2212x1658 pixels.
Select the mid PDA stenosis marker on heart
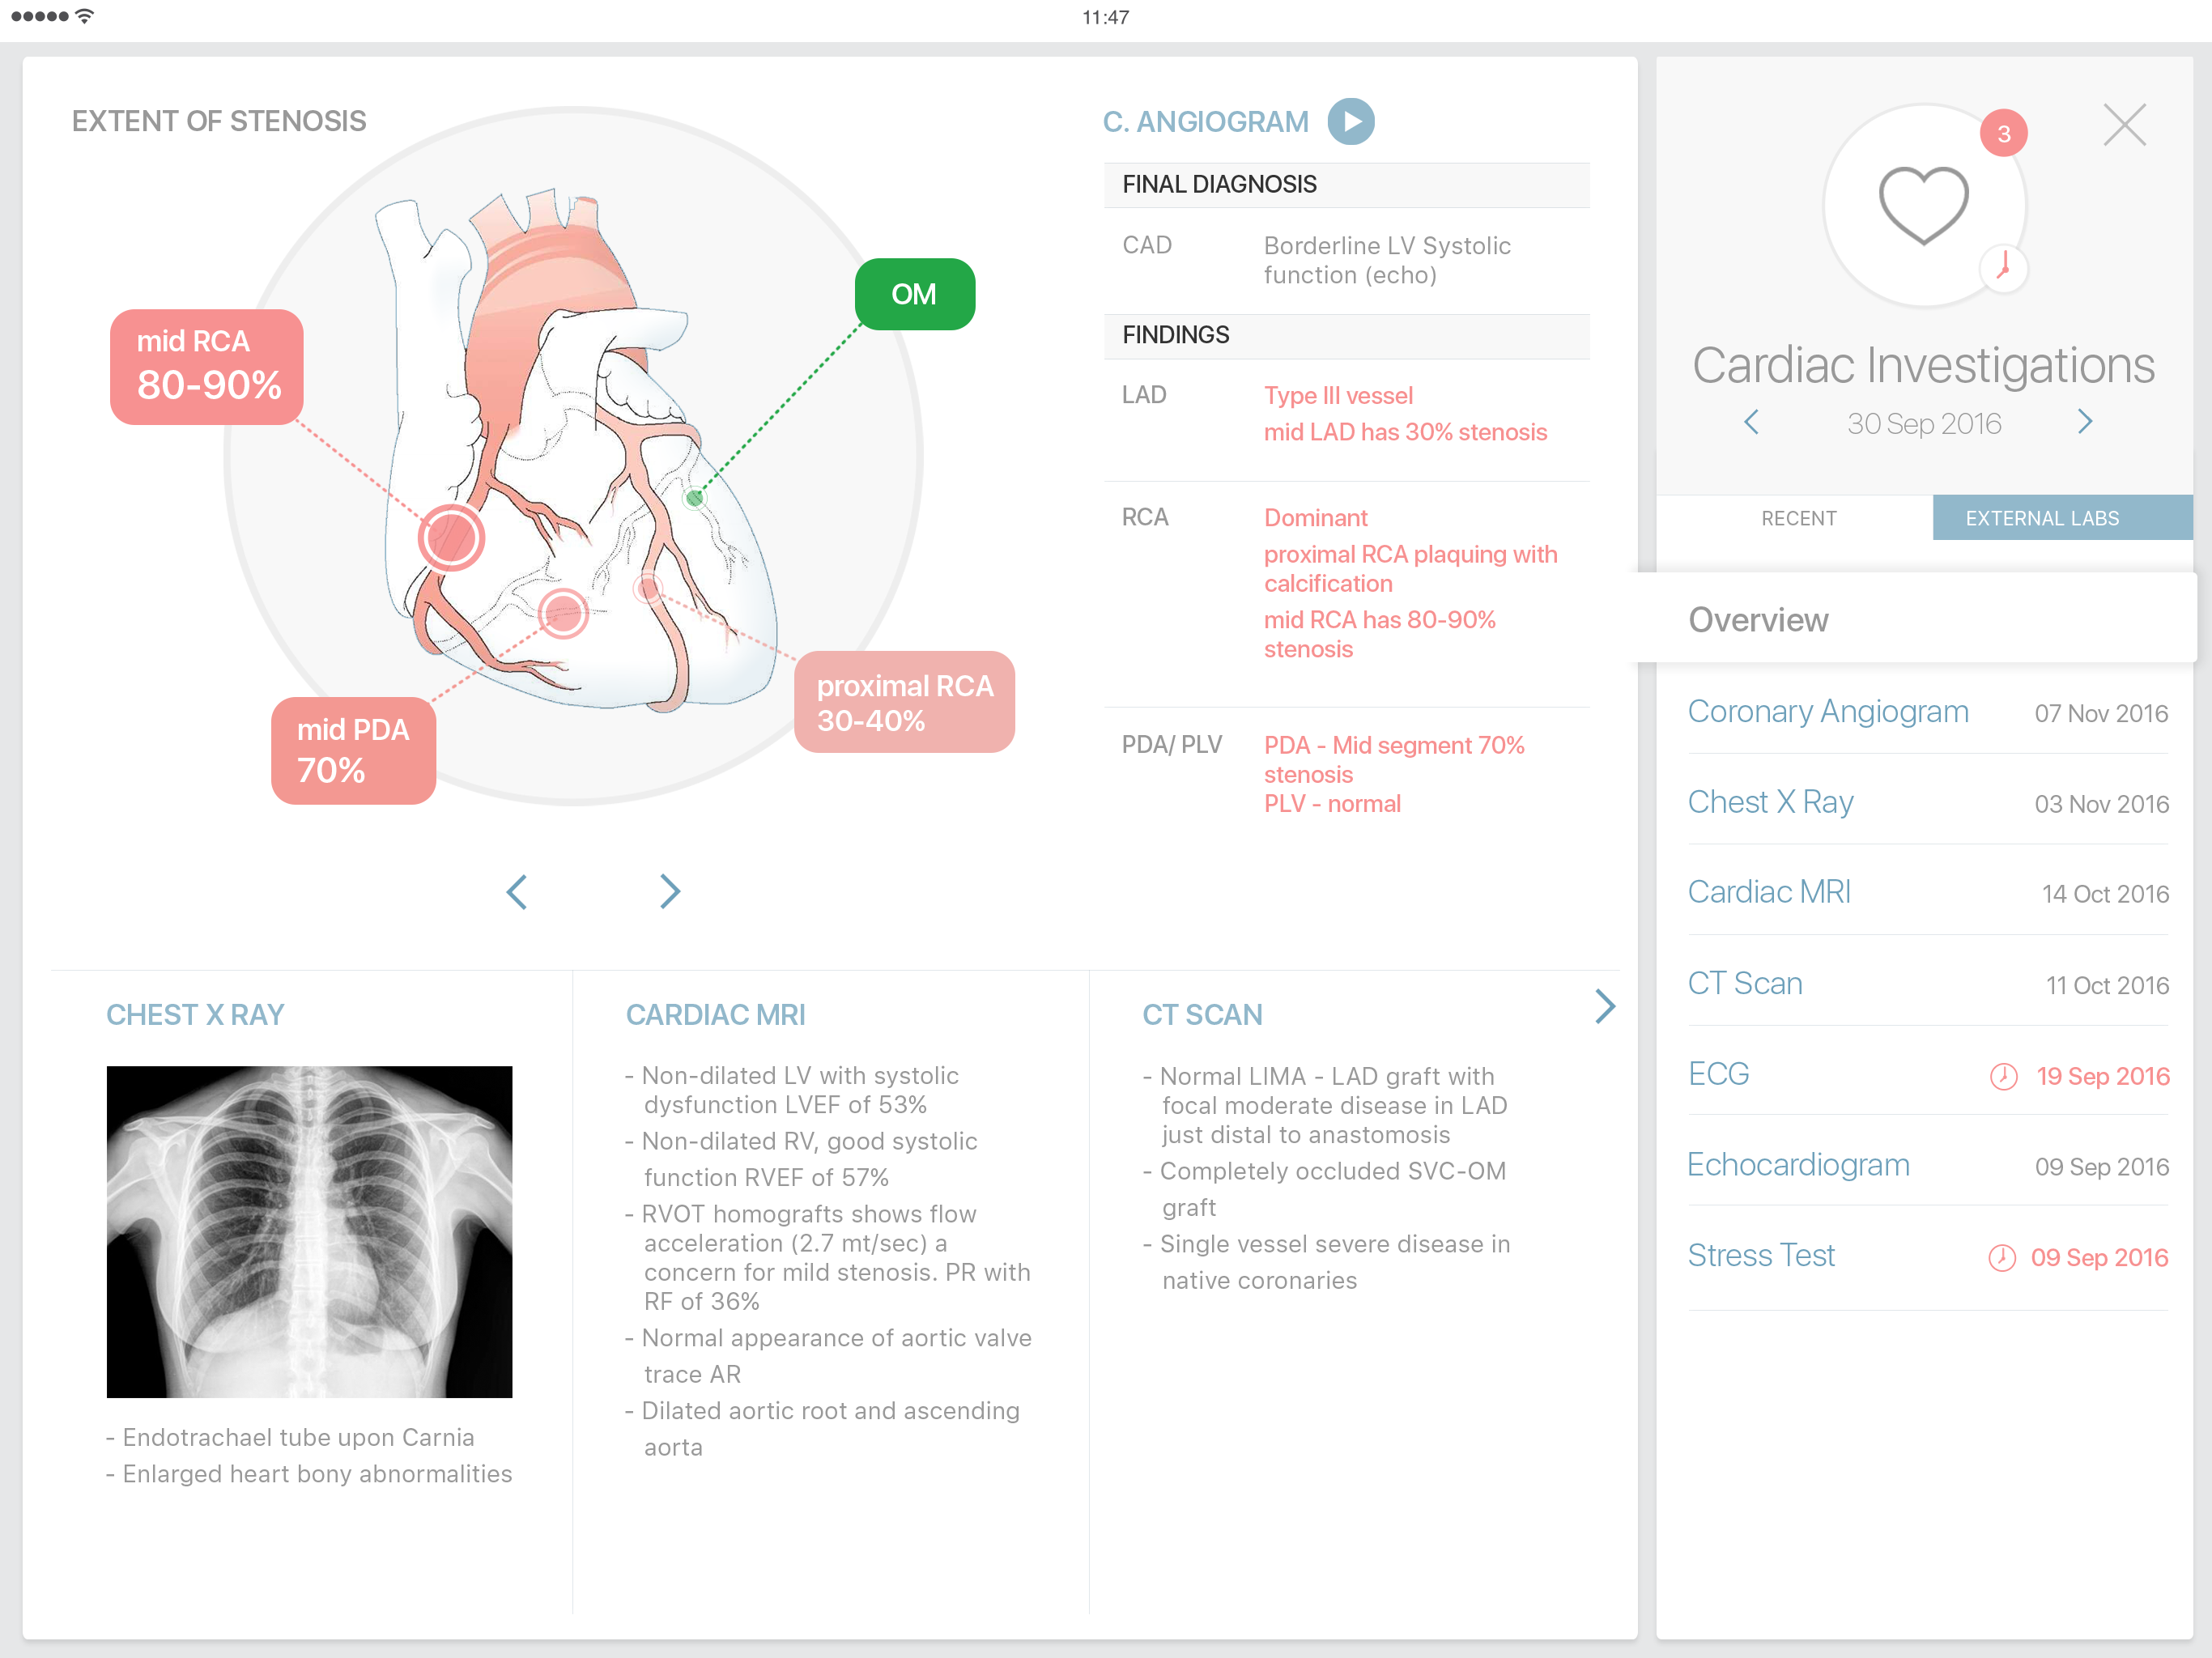pyautogui.click(x=563, y=613)
